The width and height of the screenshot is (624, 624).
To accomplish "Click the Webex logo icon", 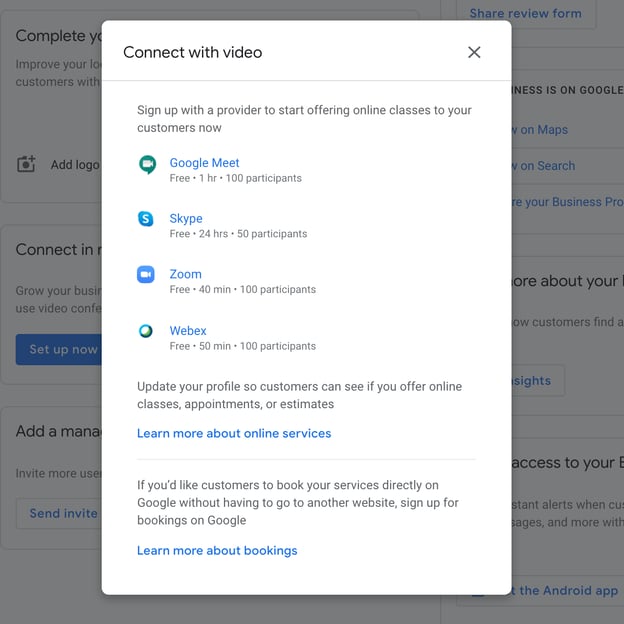I will [x=146, y=331].
